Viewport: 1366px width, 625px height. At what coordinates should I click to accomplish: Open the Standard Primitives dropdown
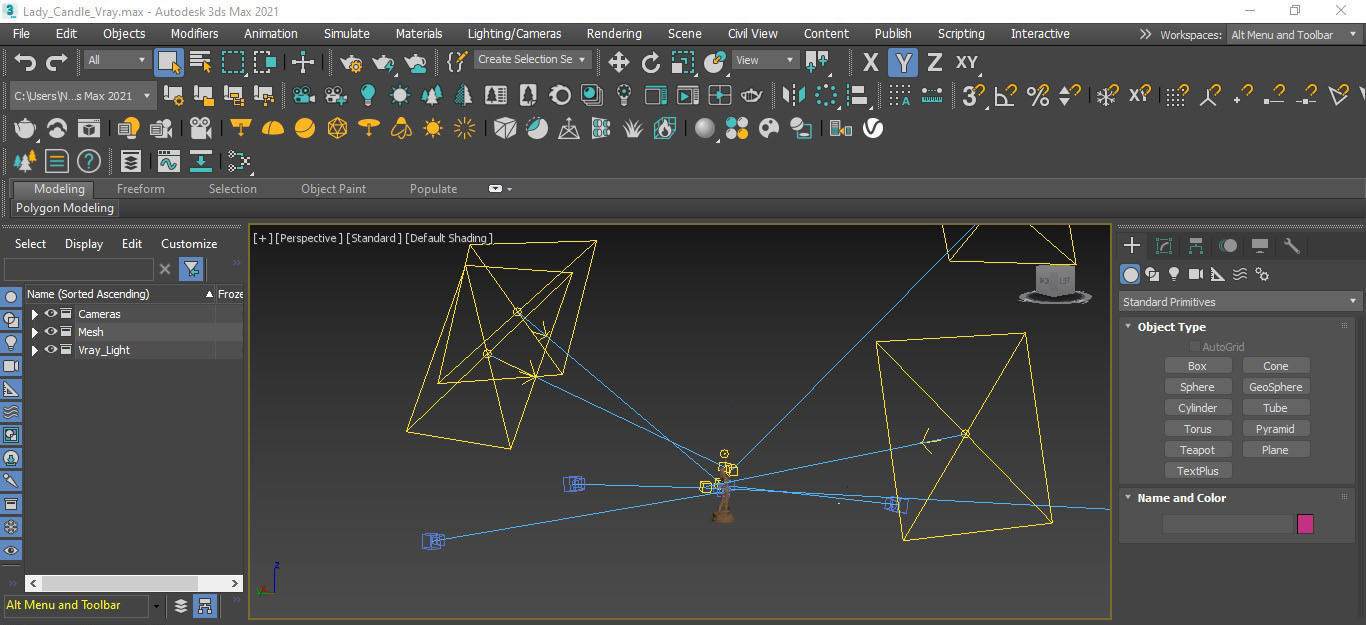coord(1240,301)
